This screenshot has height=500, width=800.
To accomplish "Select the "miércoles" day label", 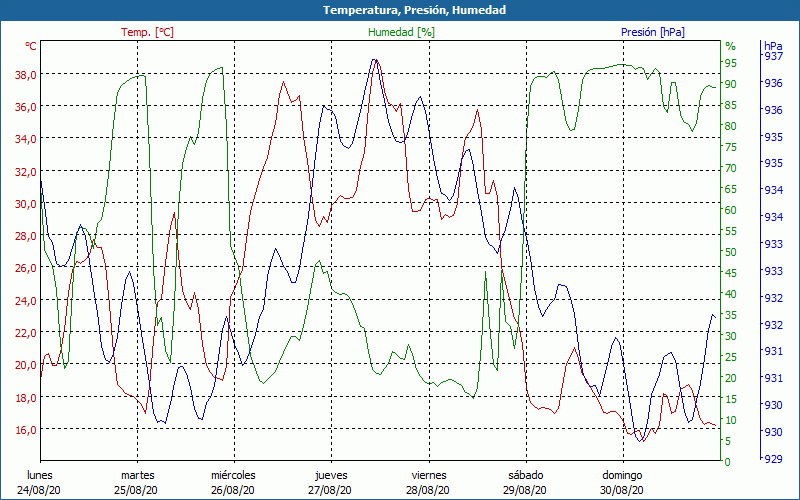I will click(x=233, y=476).
